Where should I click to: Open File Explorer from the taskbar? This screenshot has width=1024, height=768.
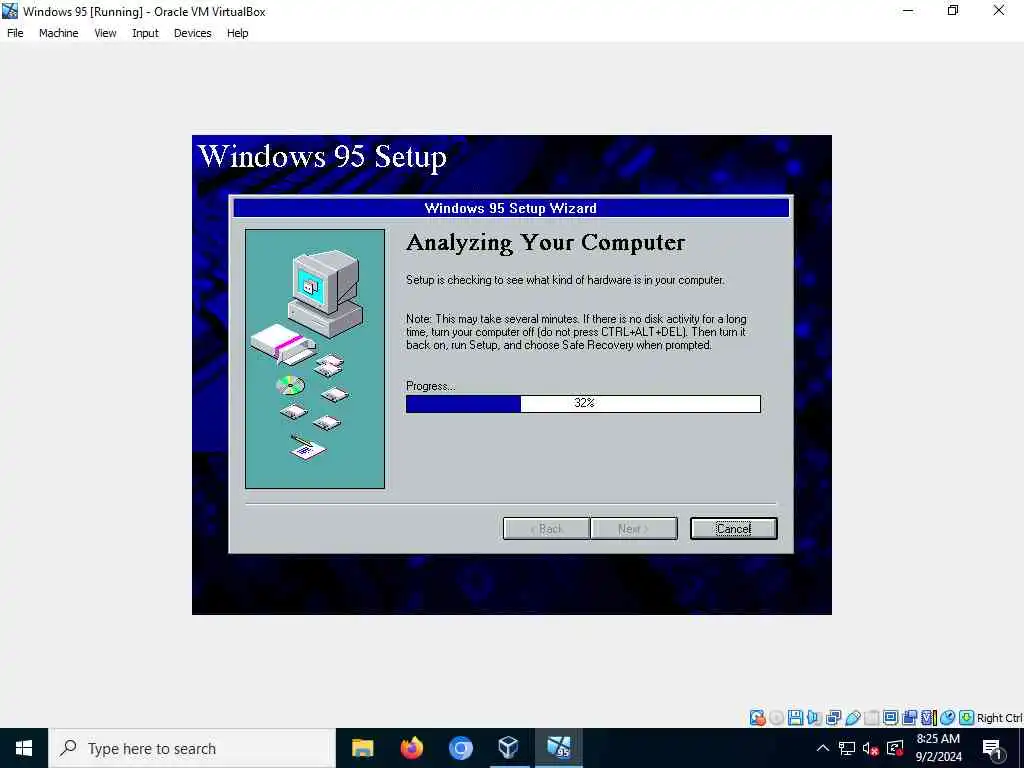362,748
